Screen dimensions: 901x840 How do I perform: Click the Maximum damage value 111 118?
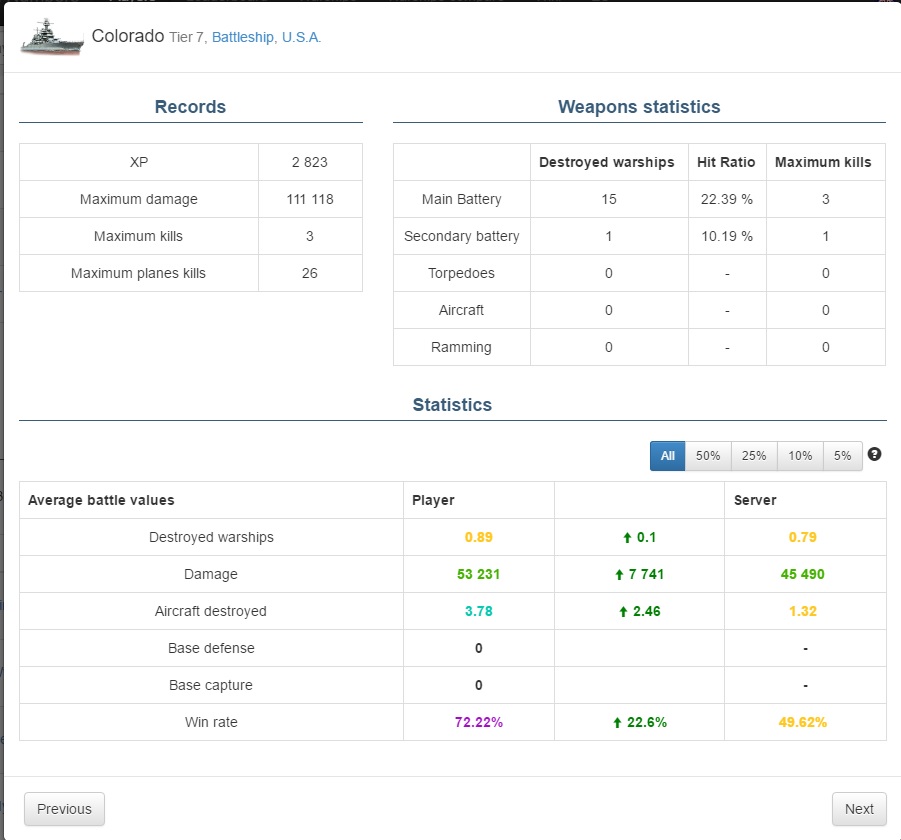coord(310,199)
